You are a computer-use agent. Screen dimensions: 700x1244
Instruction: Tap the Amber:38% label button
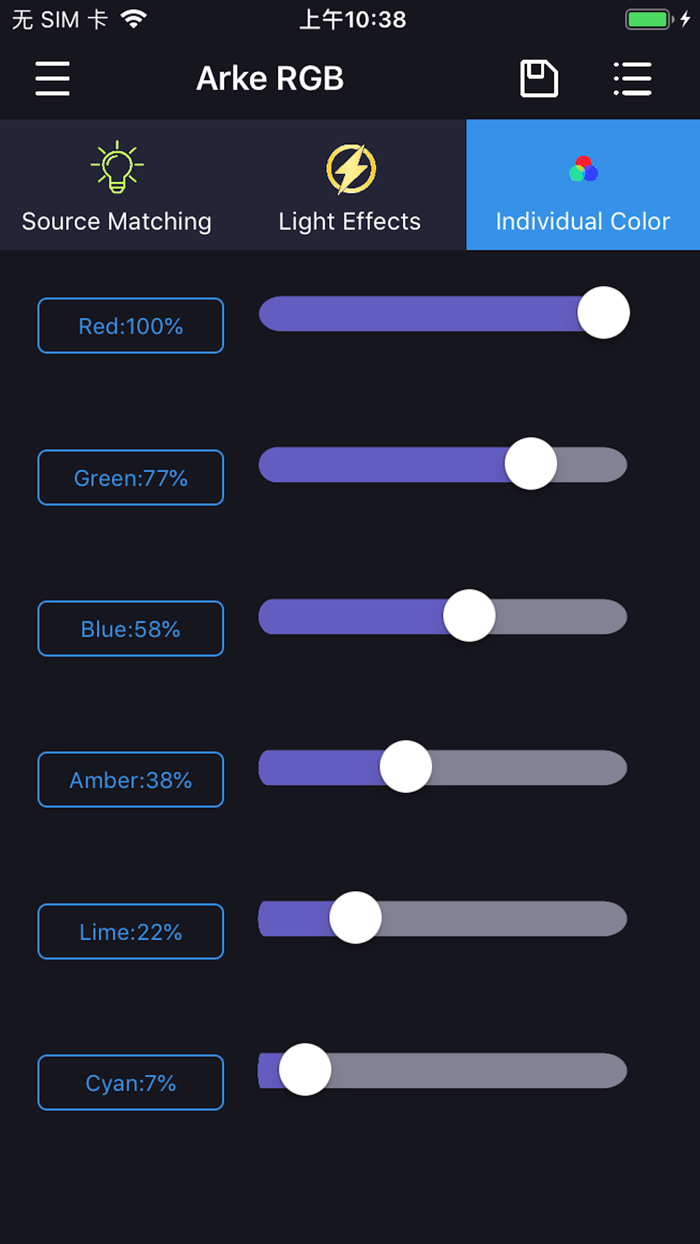tap(130, 779)
